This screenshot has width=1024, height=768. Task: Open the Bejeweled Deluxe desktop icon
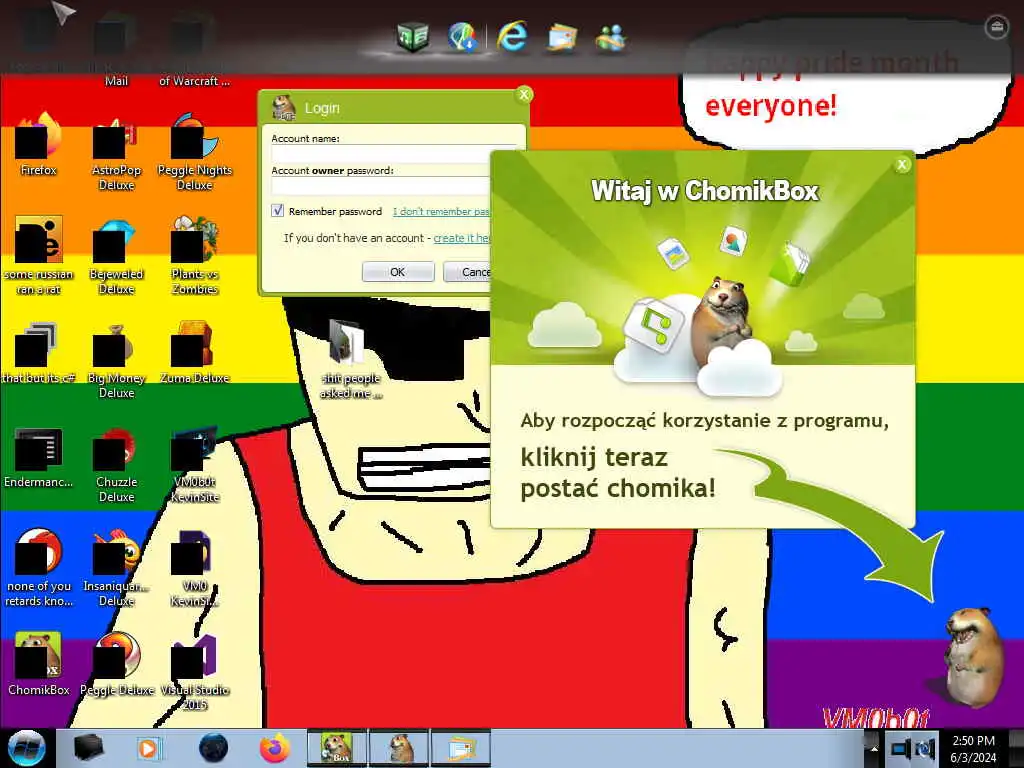(x=116, y=256)
